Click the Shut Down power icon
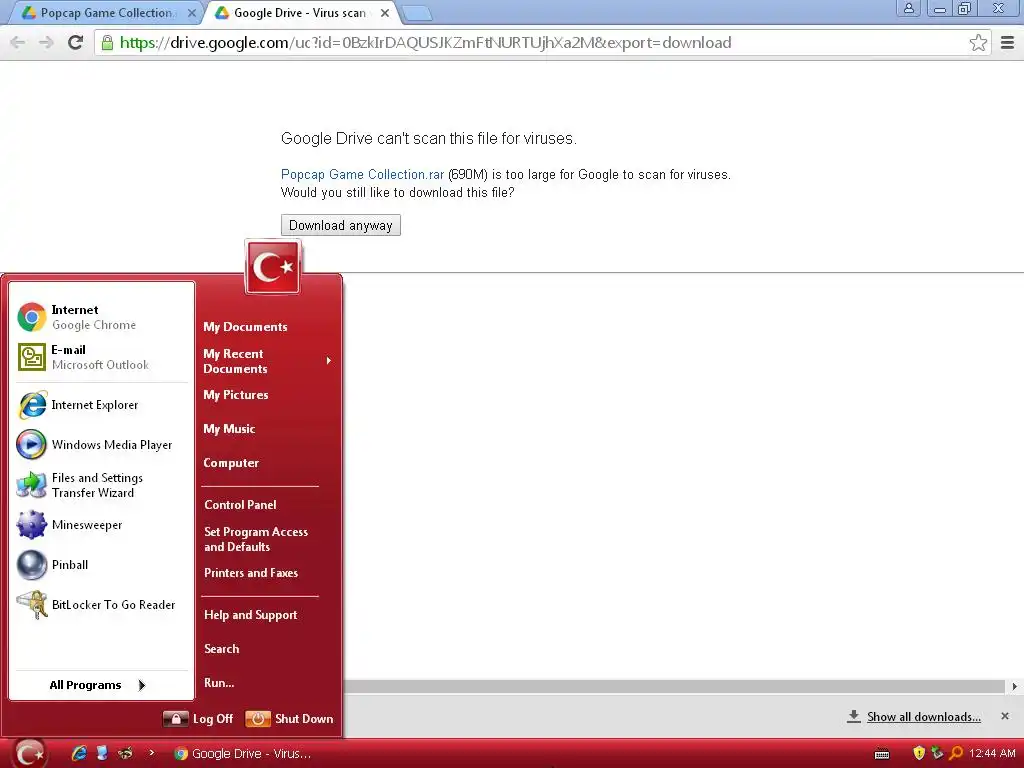The image size is (1024, 768). click(258, 718)
